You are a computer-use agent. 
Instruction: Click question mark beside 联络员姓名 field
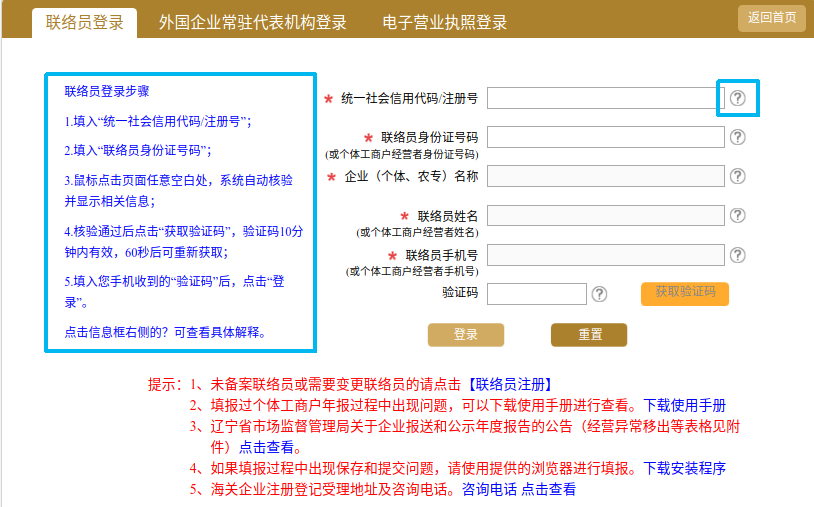[x=738, y=215]
